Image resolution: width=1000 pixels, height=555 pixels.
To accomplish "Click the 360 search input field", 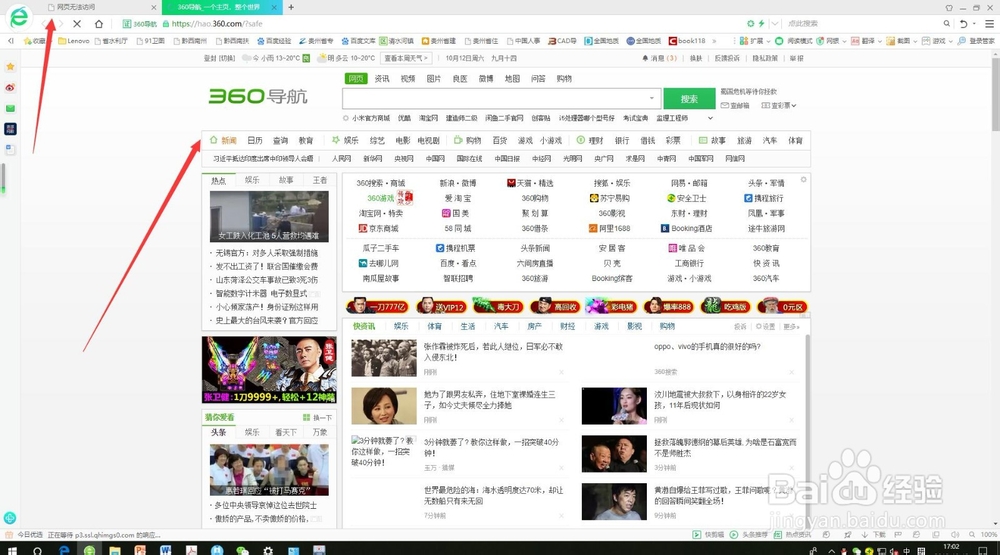I will [x=501, y=99].
